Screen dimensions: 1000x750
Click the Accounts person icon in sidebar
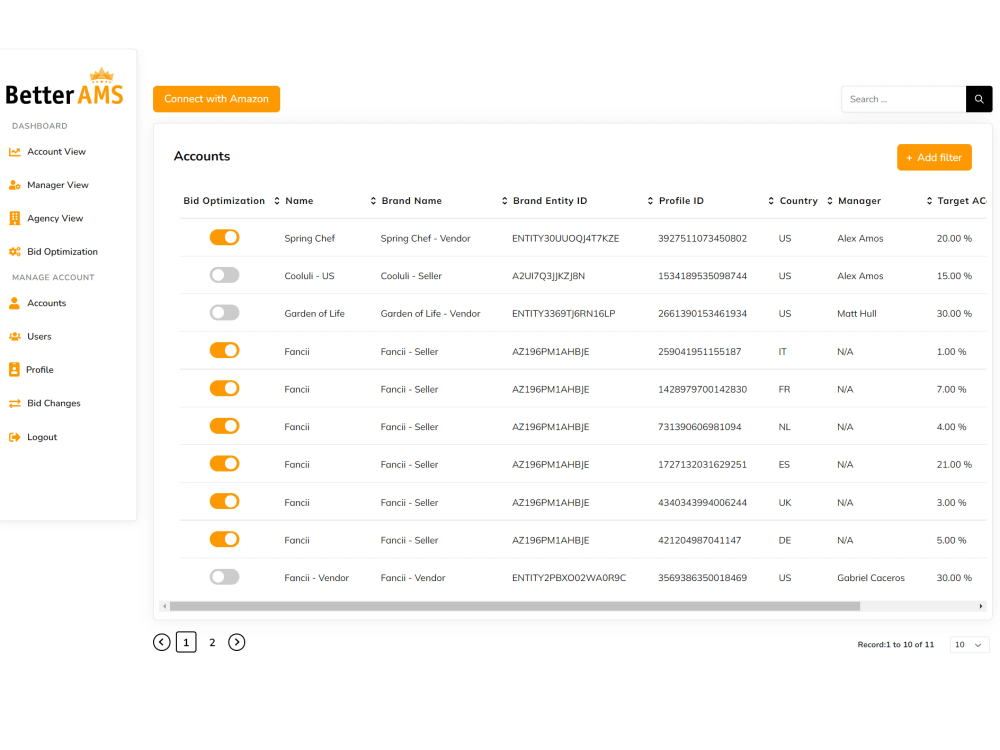pos(15,303)
